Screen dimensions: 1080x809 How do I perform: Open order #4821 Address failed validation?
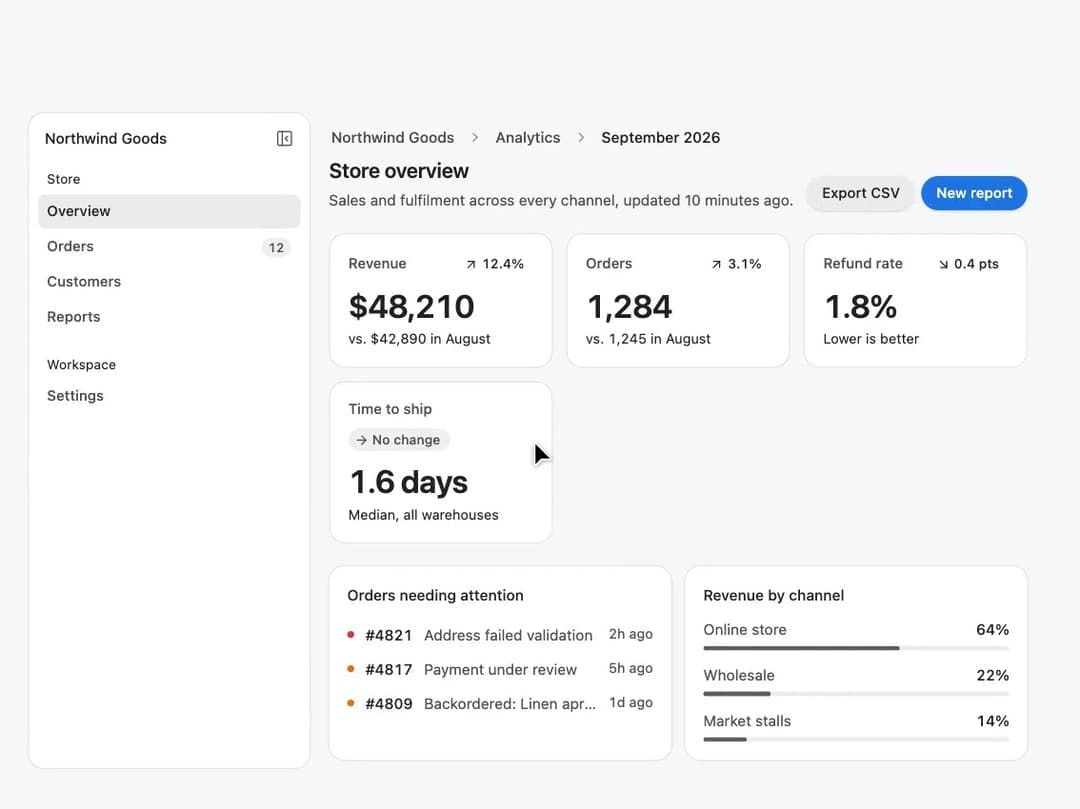click(x=500, y=635)
